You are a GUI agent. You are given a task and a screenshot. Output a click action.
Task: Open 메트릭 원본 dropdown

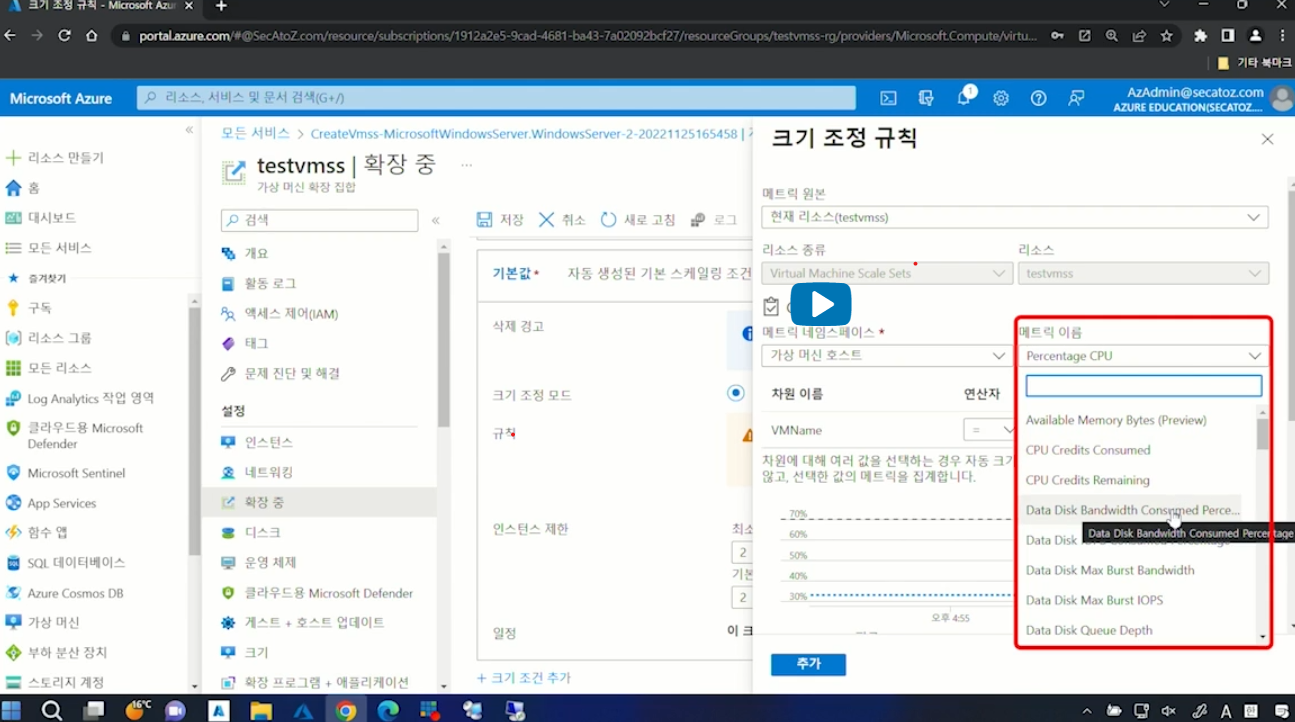point(1015,217)
